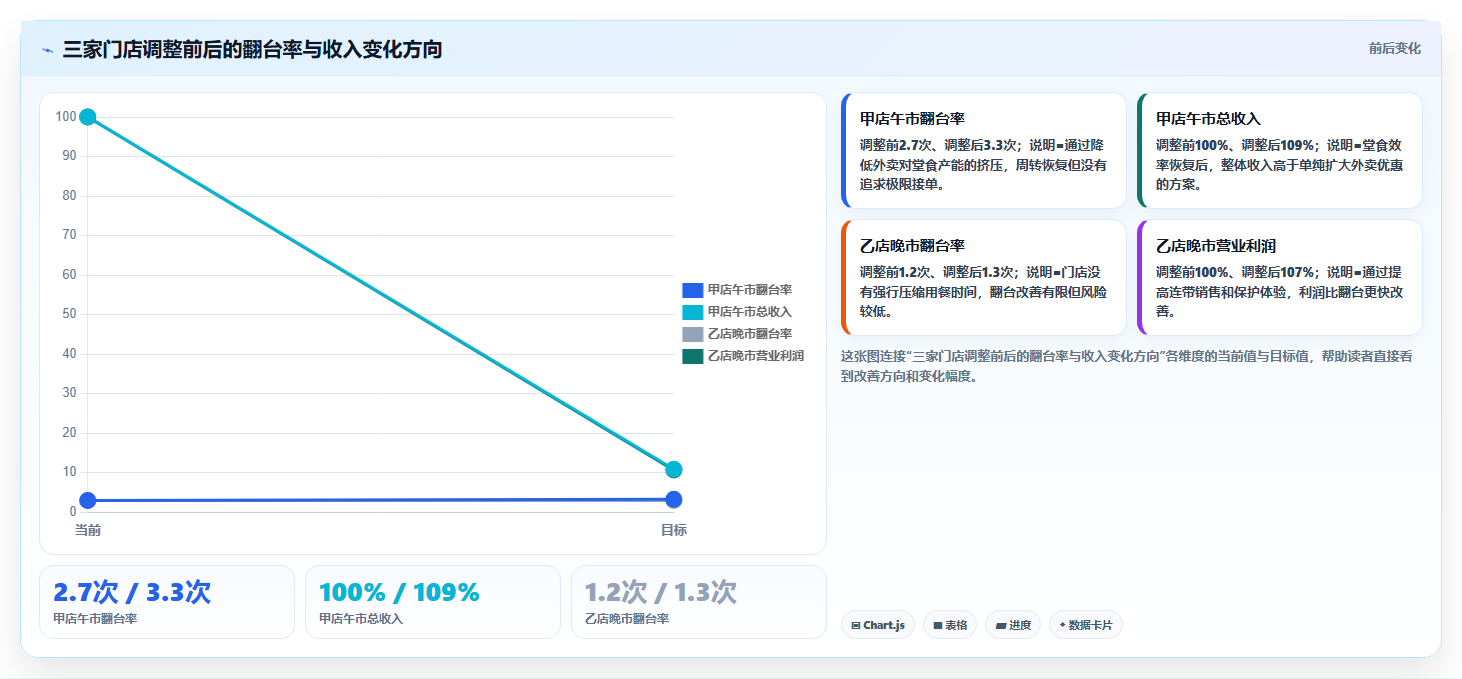Click the 当前 x-axis label
Screen dimensions: 1462x679
(88, 530)
